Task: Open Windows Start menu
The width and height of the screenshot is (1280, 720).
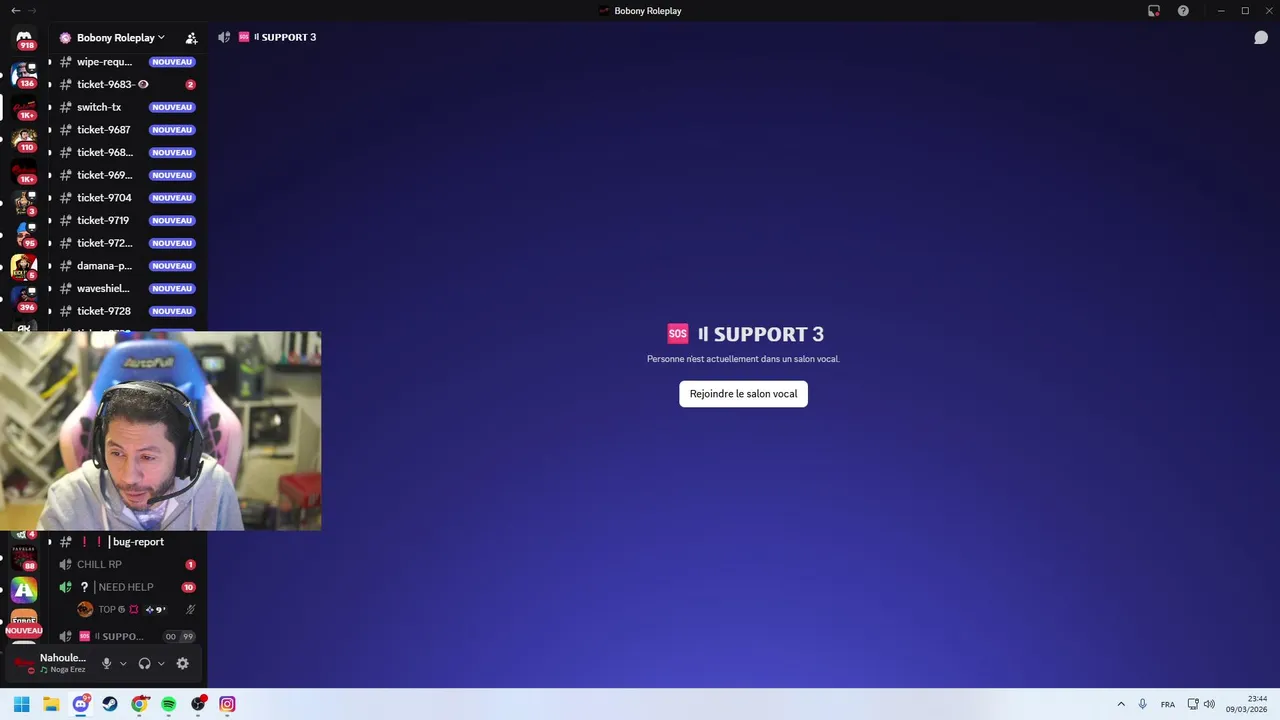Action: 21,704
